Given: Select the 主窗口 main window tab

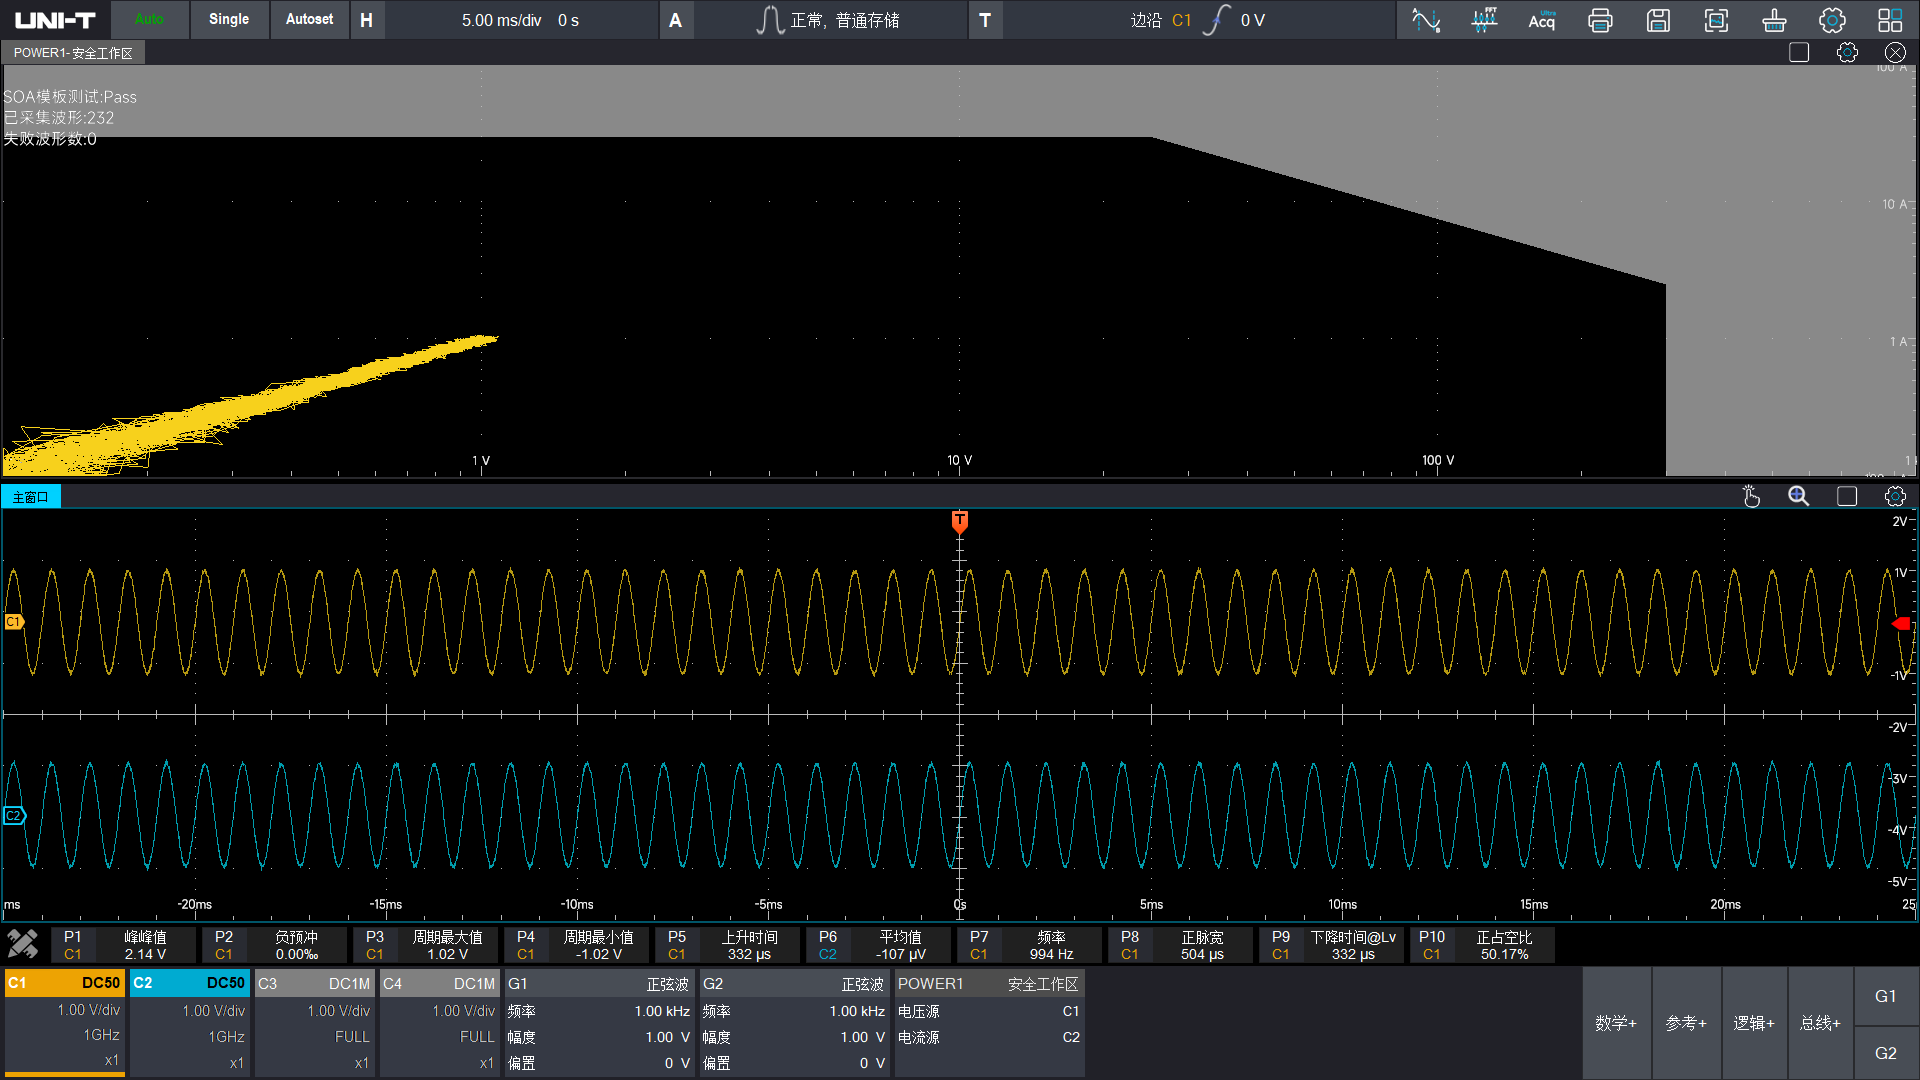Looking at the screenshot, I should coord(31,497).
